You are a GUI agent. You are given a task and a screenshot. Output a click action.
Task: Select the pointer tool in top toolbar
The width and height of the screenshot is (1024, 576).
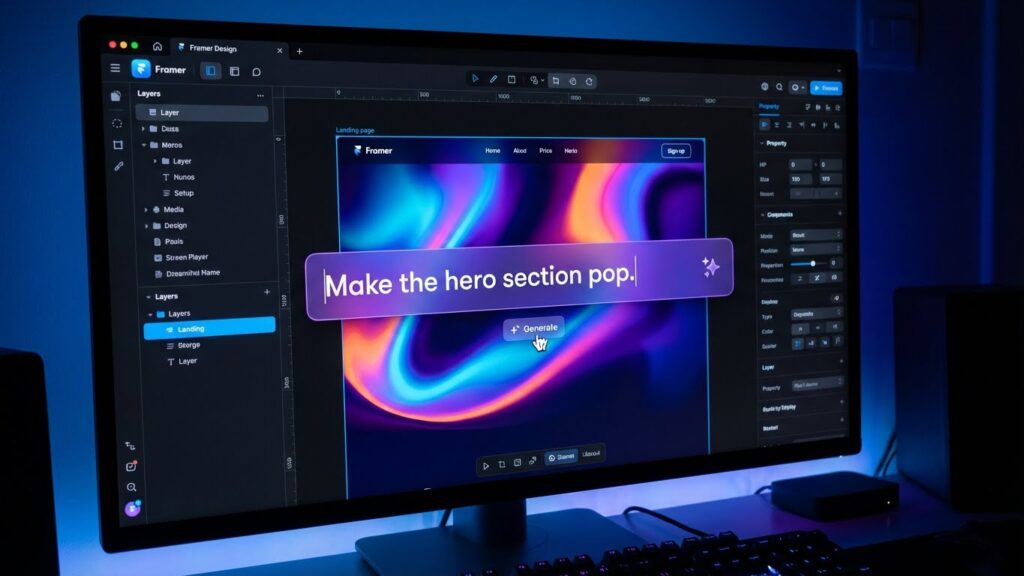tap(475, 78)
